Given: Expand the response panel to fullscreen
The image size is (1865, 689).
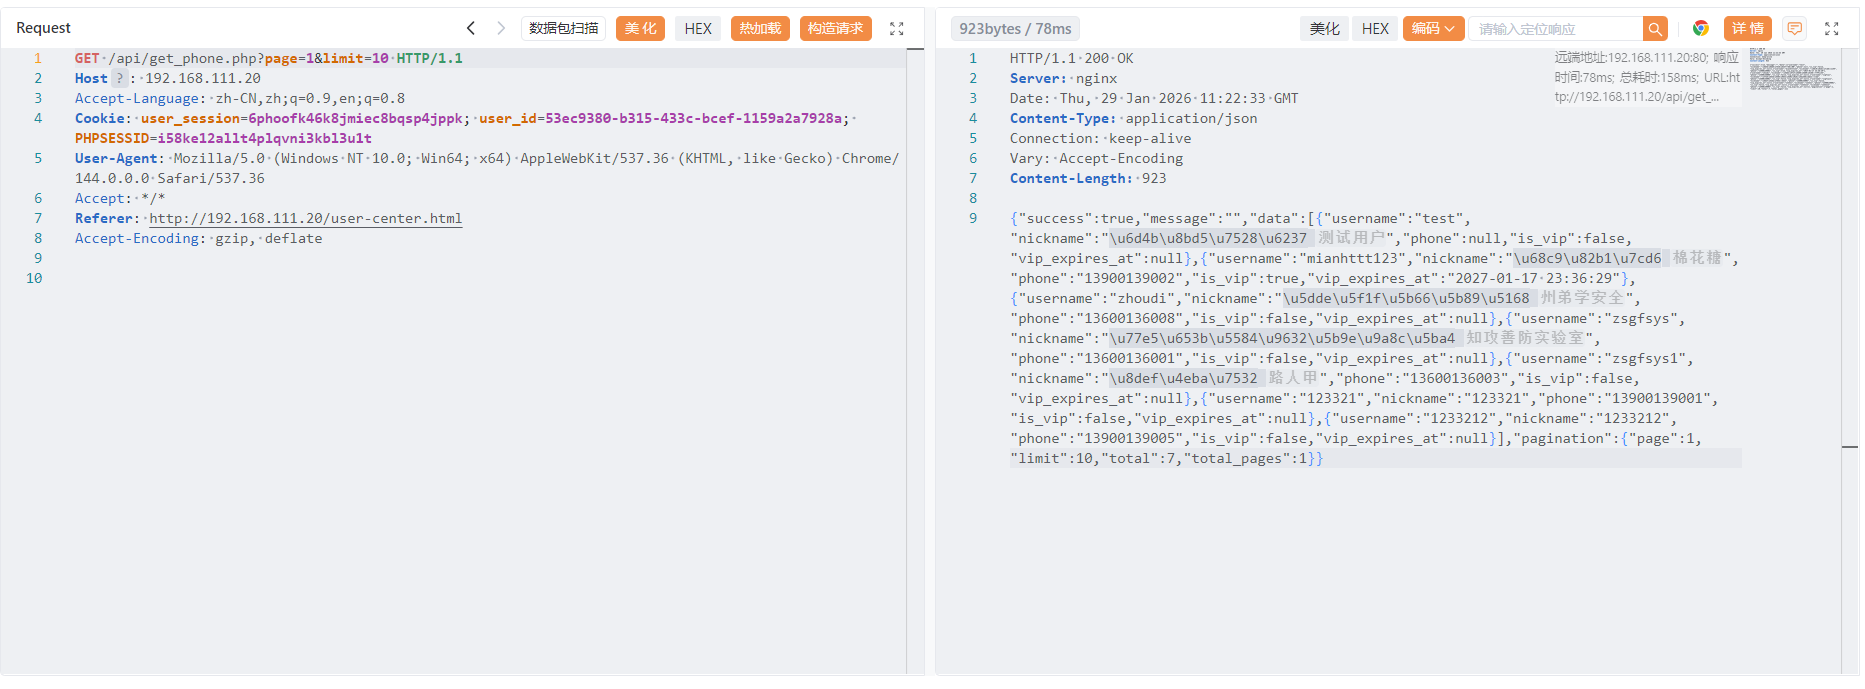Looking at the screenshot, I should (1832, 29).
